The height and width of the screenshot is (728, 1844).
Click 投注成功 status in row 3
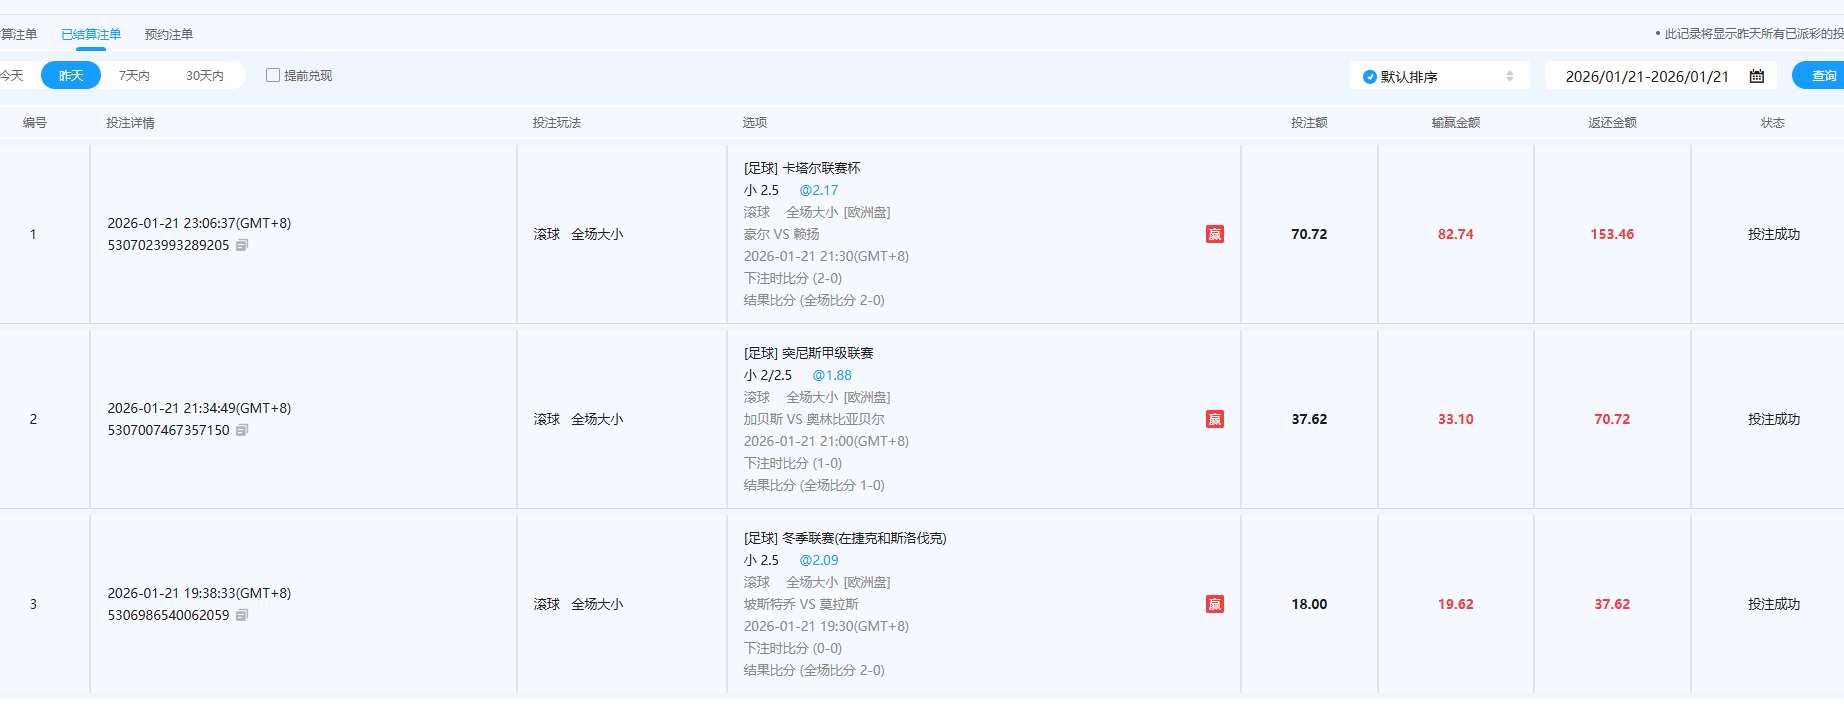1773,604
